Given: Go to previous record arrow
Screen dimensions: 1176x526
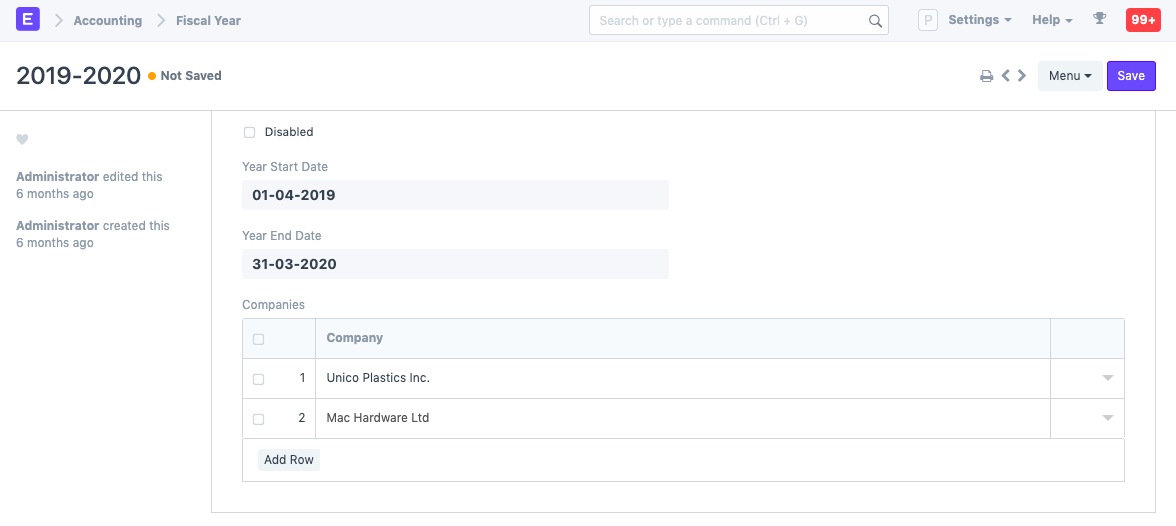Looking at the screenshot, I should tap(1006, 76).
